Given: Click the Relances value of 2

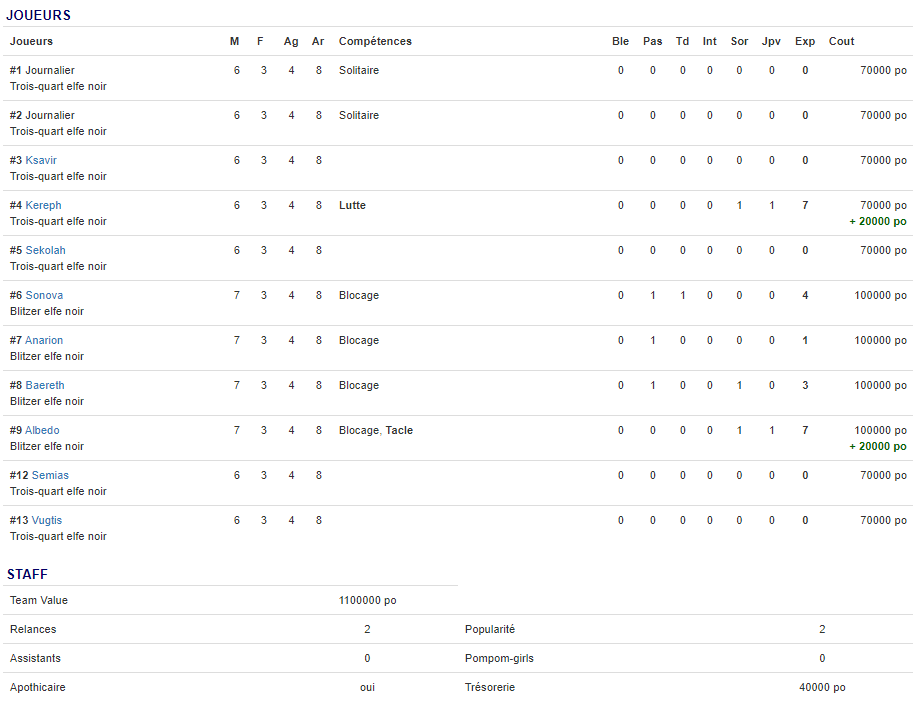Looking at the screenshot, I should [367, 629].
